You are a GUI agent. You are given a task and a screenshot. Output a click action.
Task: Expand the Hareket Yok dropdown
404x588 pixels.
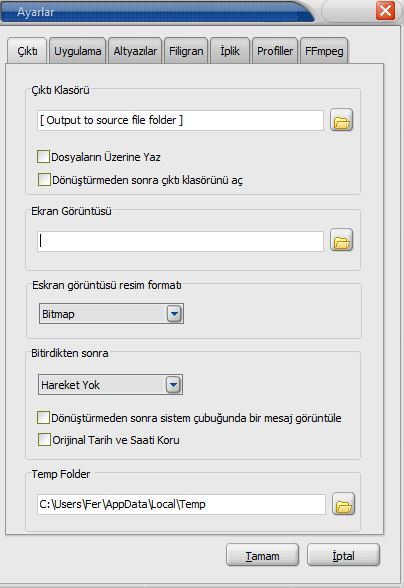pos(173,384)
